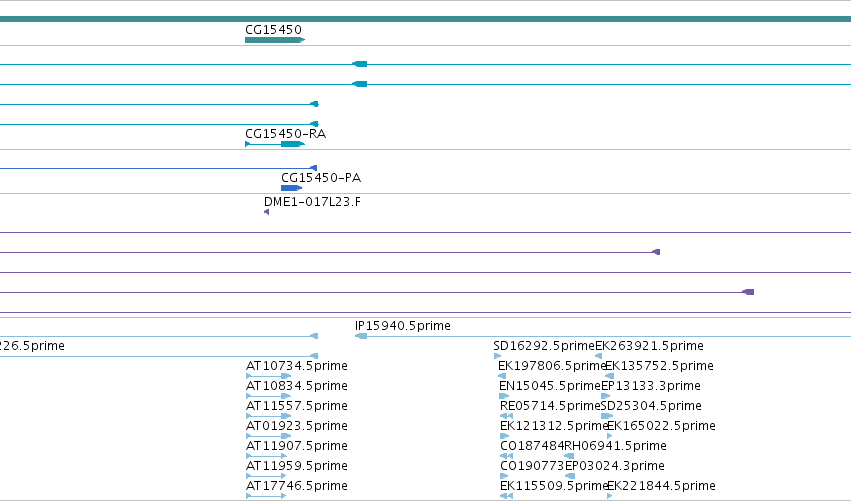Click the EK135752.5prime EST label
The image size is (851, 501).
(659, 366)
